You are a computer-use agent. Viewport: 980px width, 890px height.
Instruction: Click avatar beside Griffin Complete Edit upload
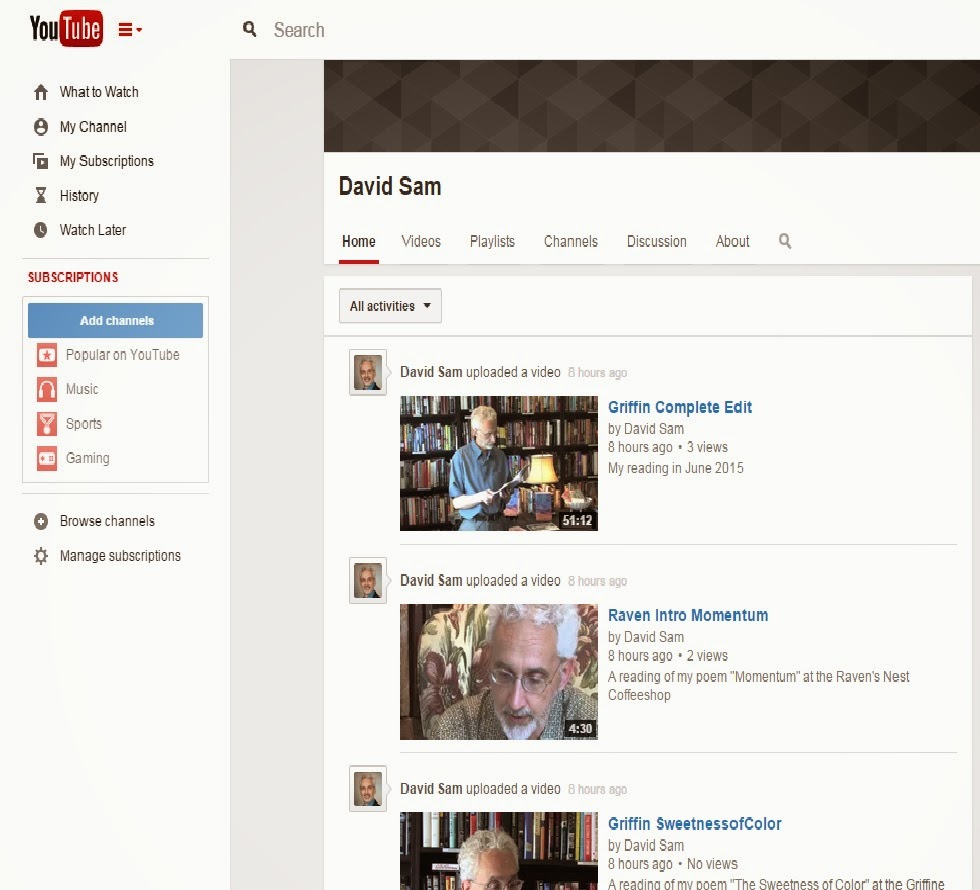[368, 372]
